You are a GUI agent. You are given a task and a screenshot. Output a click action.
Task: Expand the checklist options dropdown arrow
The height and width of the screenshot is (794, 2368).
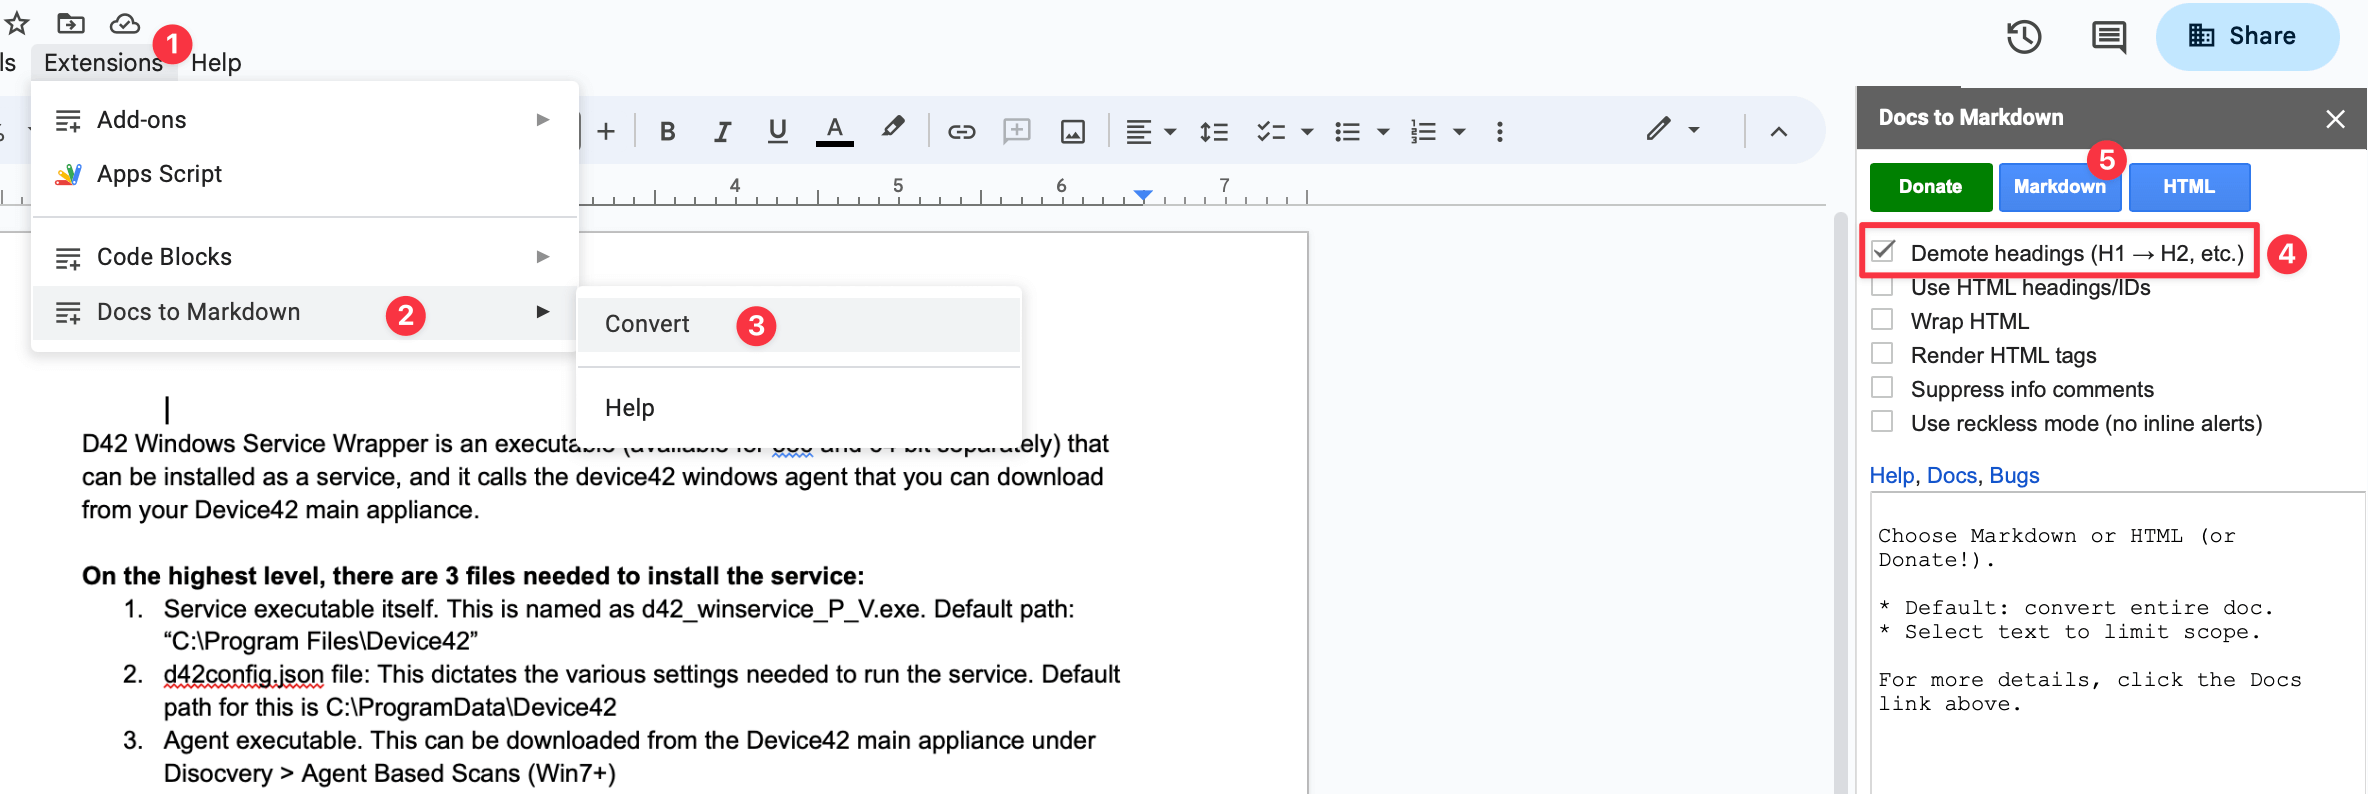[x=1306, y=132]
